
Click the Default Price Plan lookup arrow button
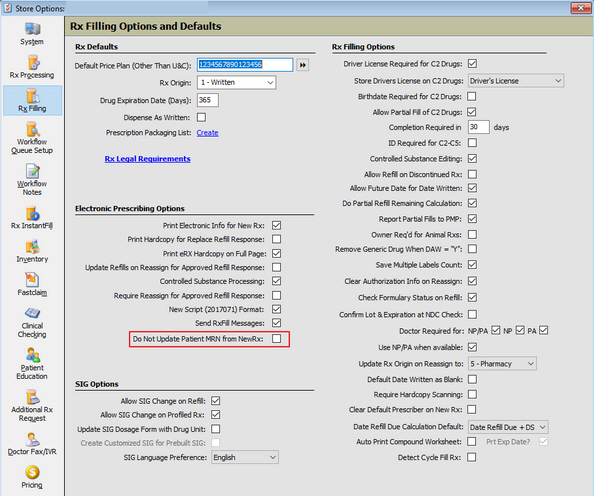303,65
